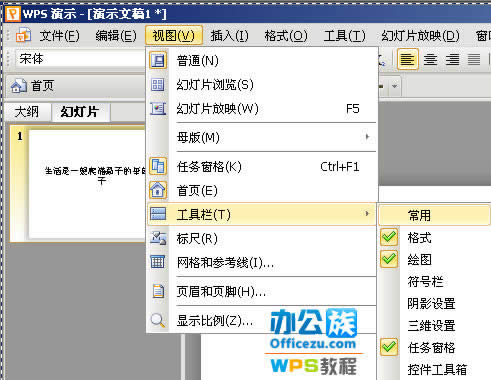The height and width of the screenshot is (380, 491).
Task: Apply right text alignment
Action: point(452,60)
